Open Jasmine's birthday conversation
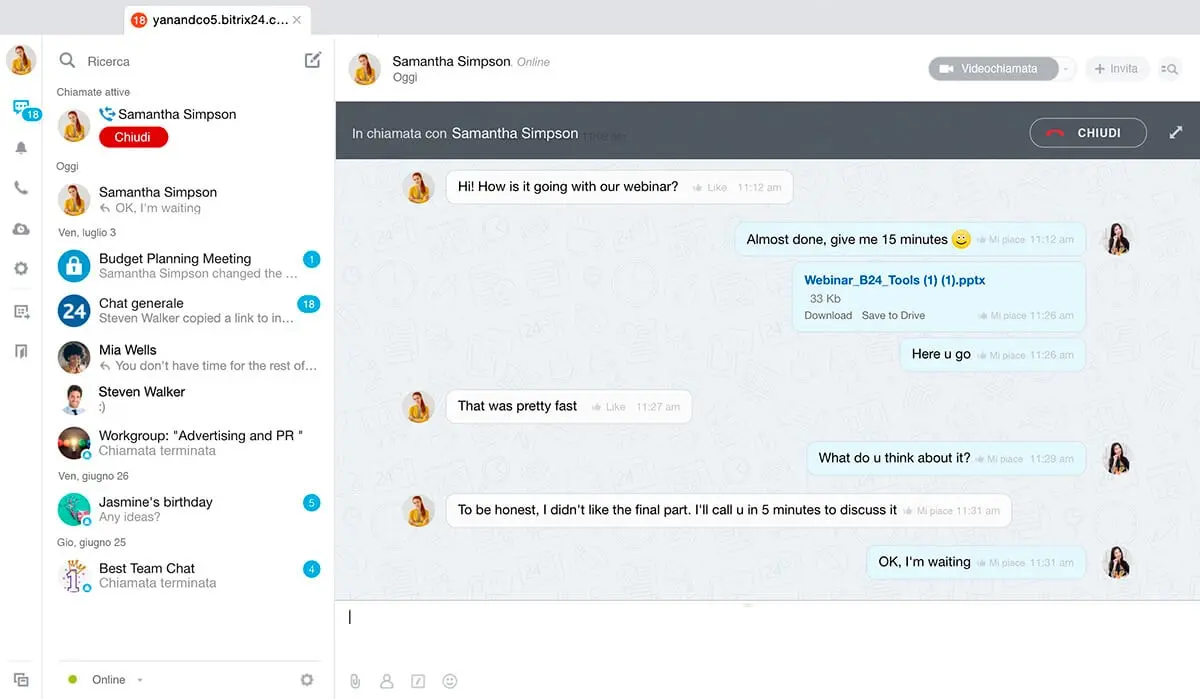Screen dimensions: 1200x699 coord(188,509)
